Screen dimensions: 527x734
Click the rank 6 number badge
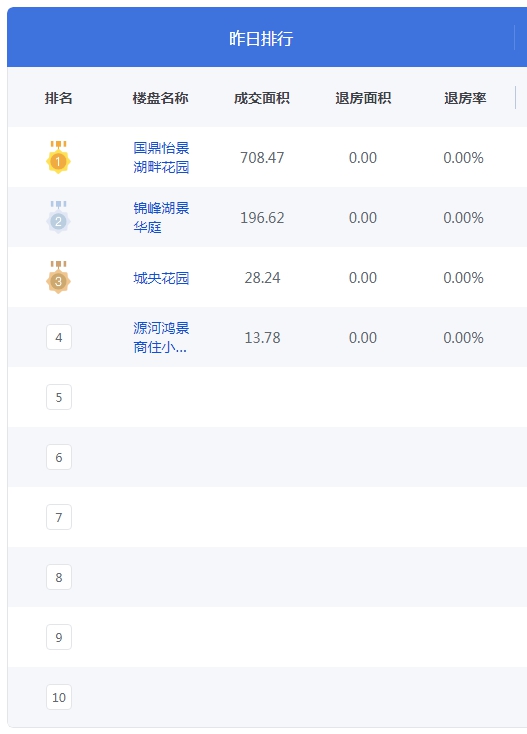click(x=59, y=457)
